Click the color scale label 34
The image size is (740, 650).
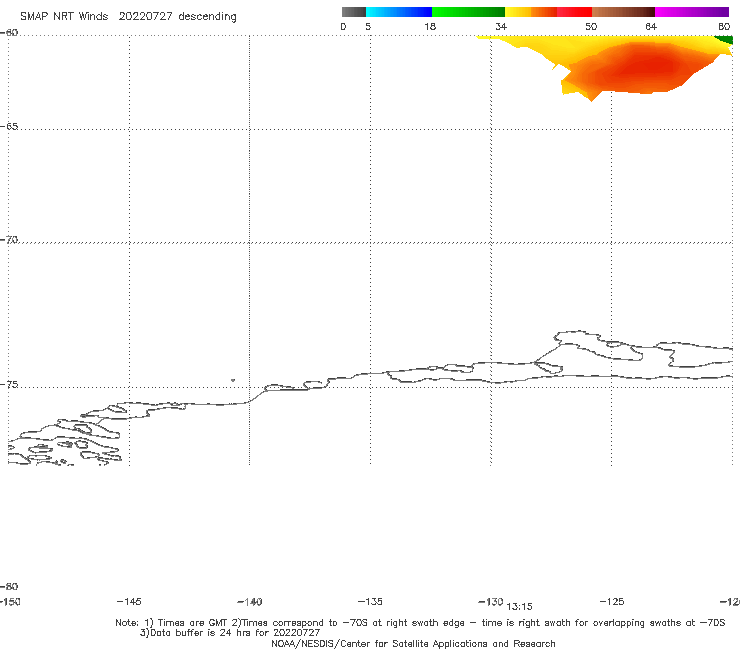501,27
